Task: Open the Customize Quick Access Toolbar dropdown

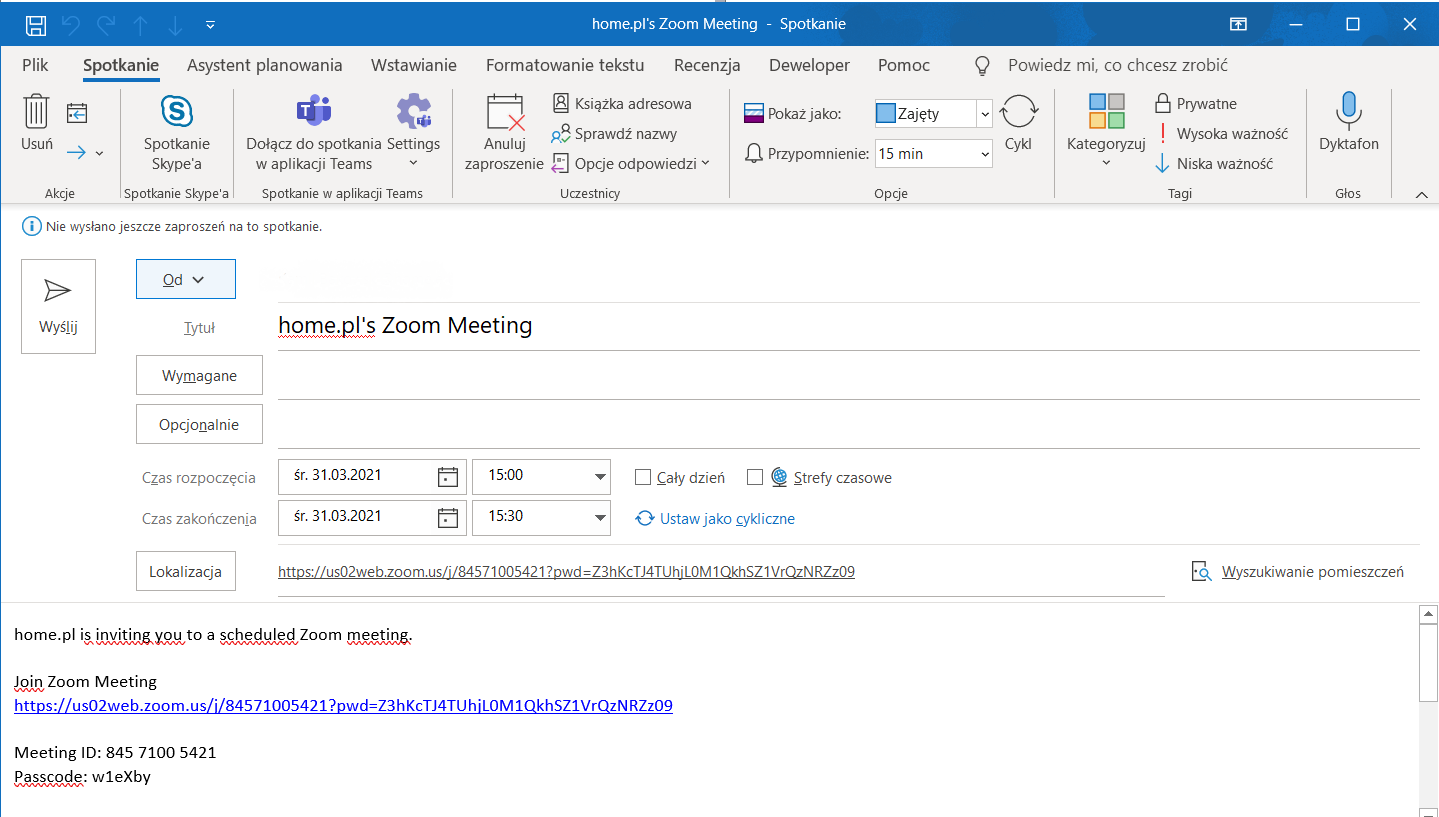Action: (x=210, y=24)
